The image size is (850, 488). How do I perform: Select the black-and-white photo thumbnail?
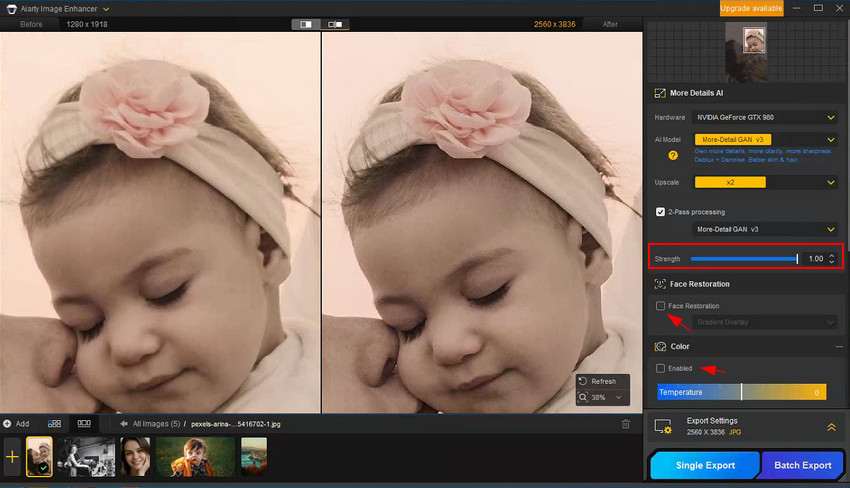[87, 457]
